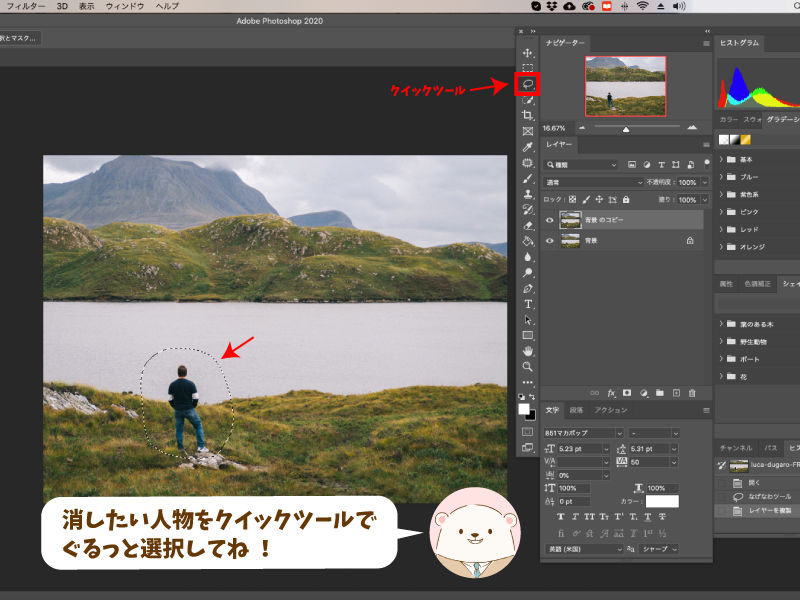Select the Brush tool
The width and height of the screenshot is (800, 600).
pos(528,179)
